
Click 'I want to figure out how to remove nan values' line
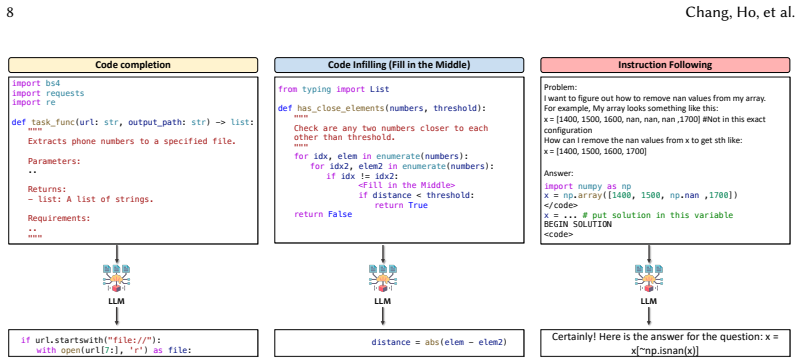(x=655, y=98)
